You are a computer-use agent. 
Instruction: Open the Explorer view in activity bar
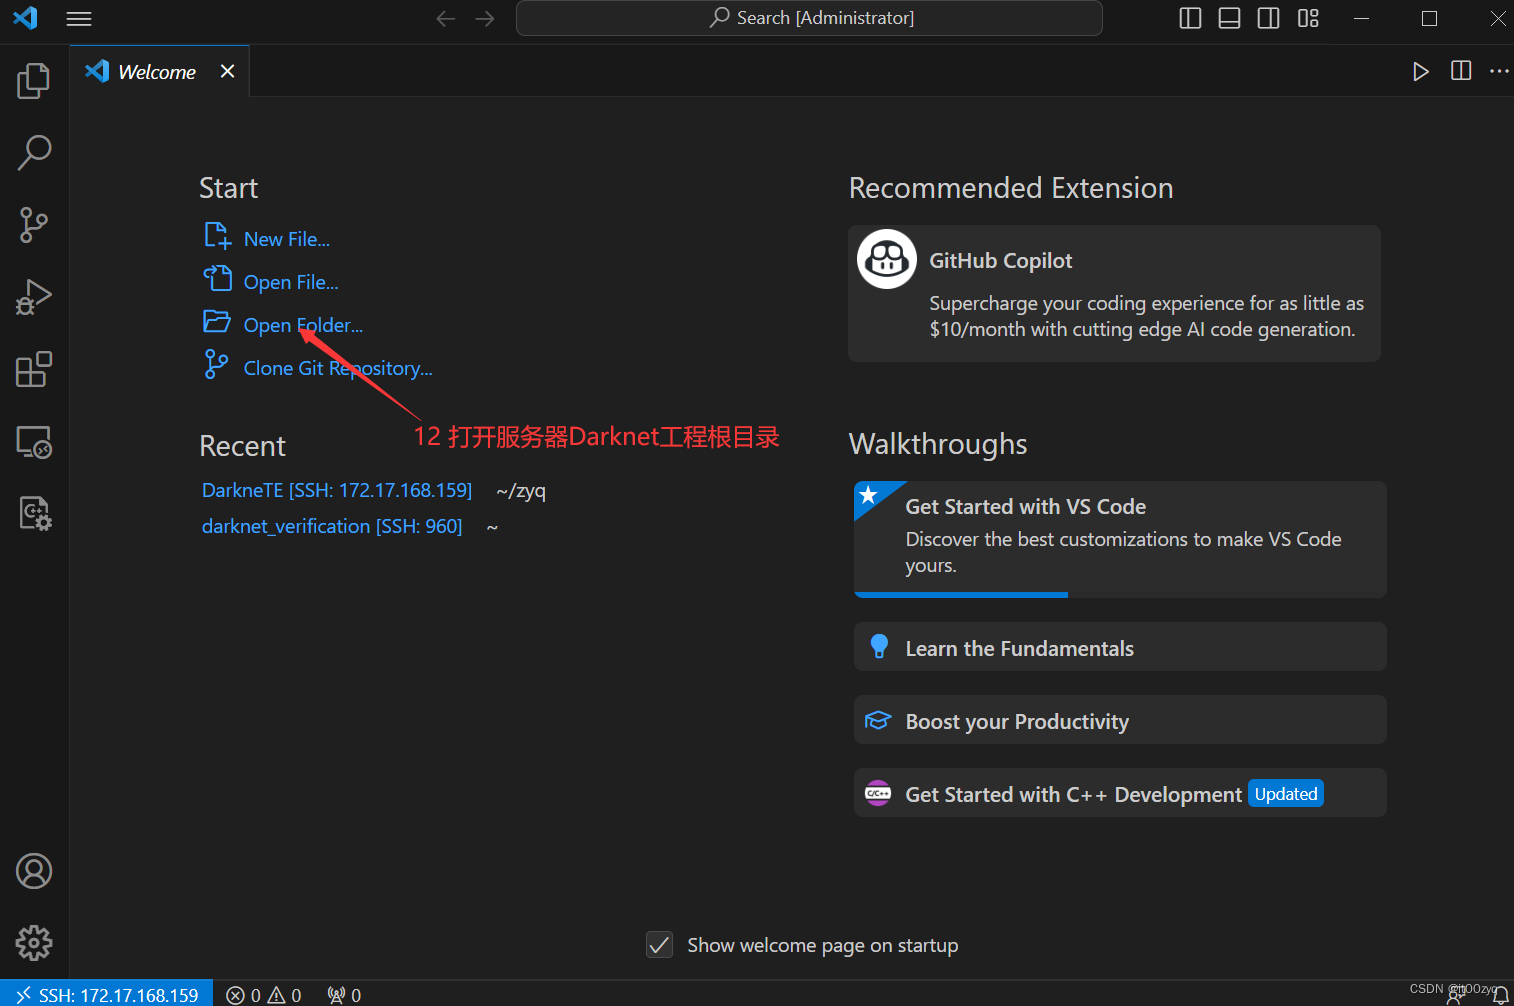click(x=34, y=81)
